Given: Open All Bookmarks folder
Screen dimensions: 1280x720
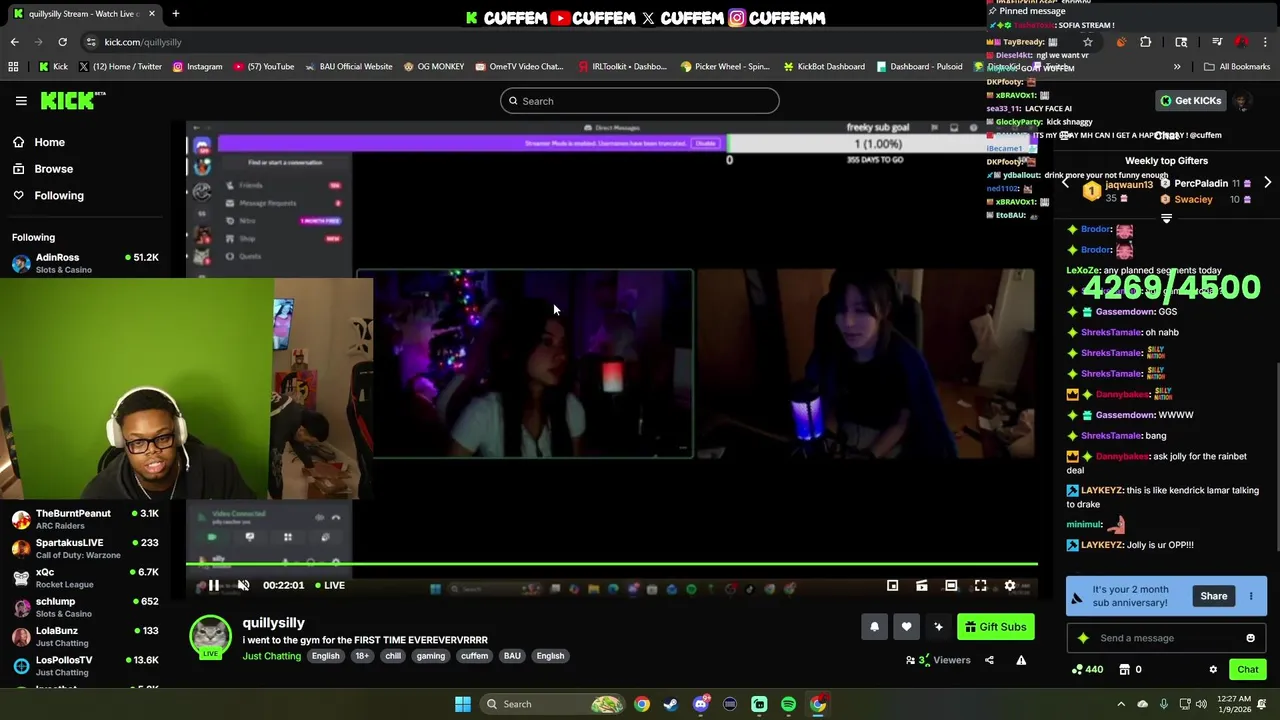Looking at the screenshot, I should click(1237, 67).
